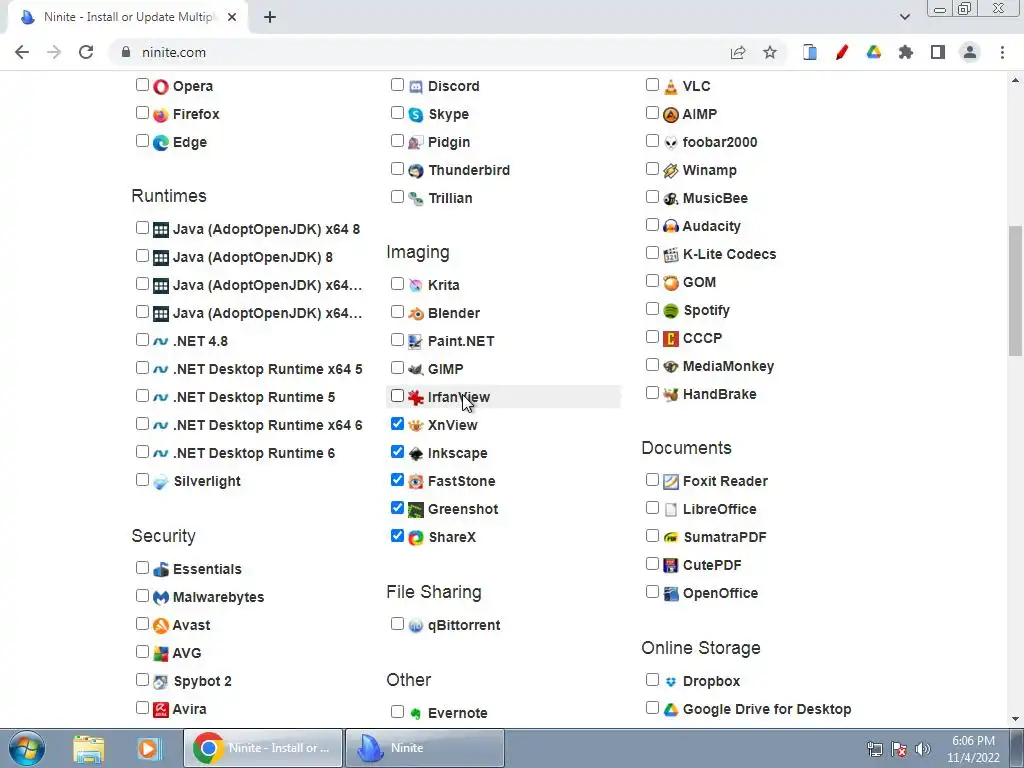Click the volume speaker tray icon
The height and width of the screenshot is (768, 1024).
[x=923, y=749]
